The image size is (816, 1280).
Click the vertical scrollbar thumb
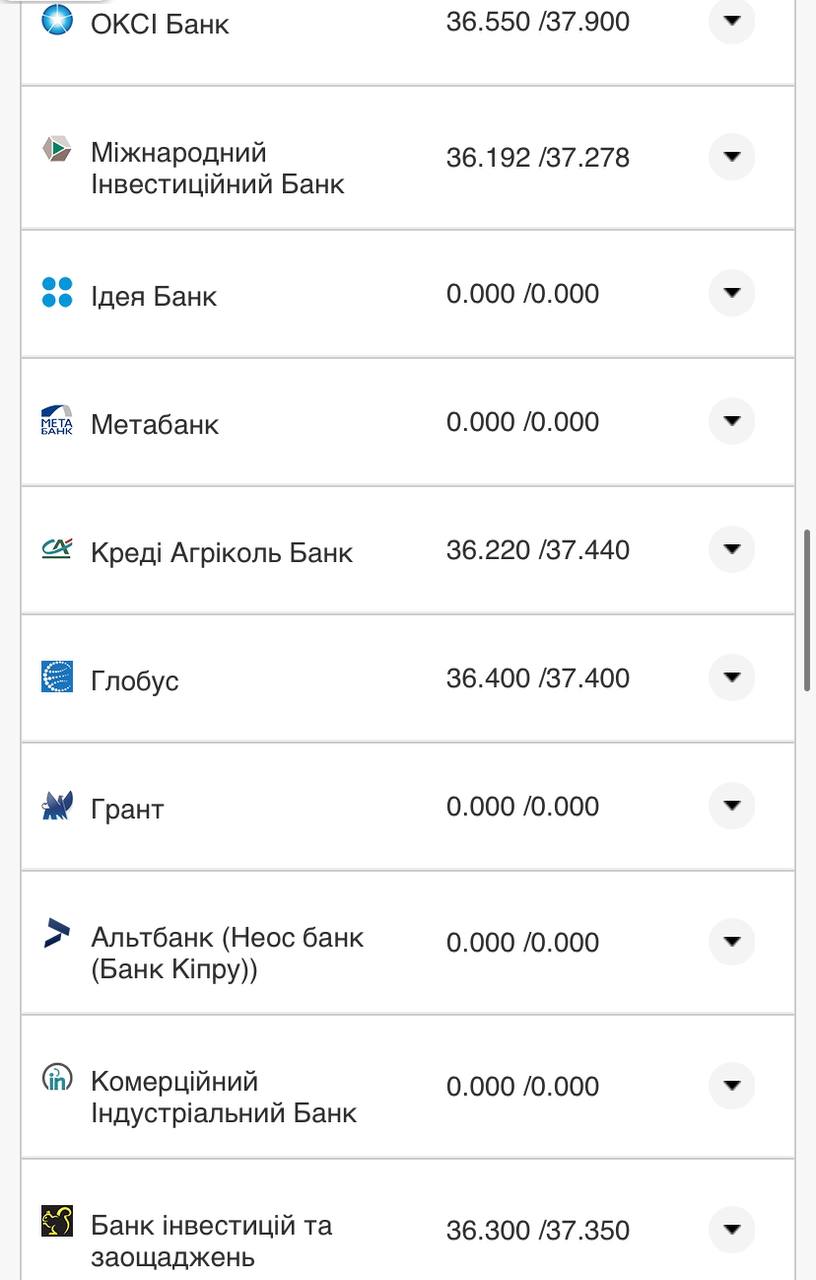(x=807, y=610)
